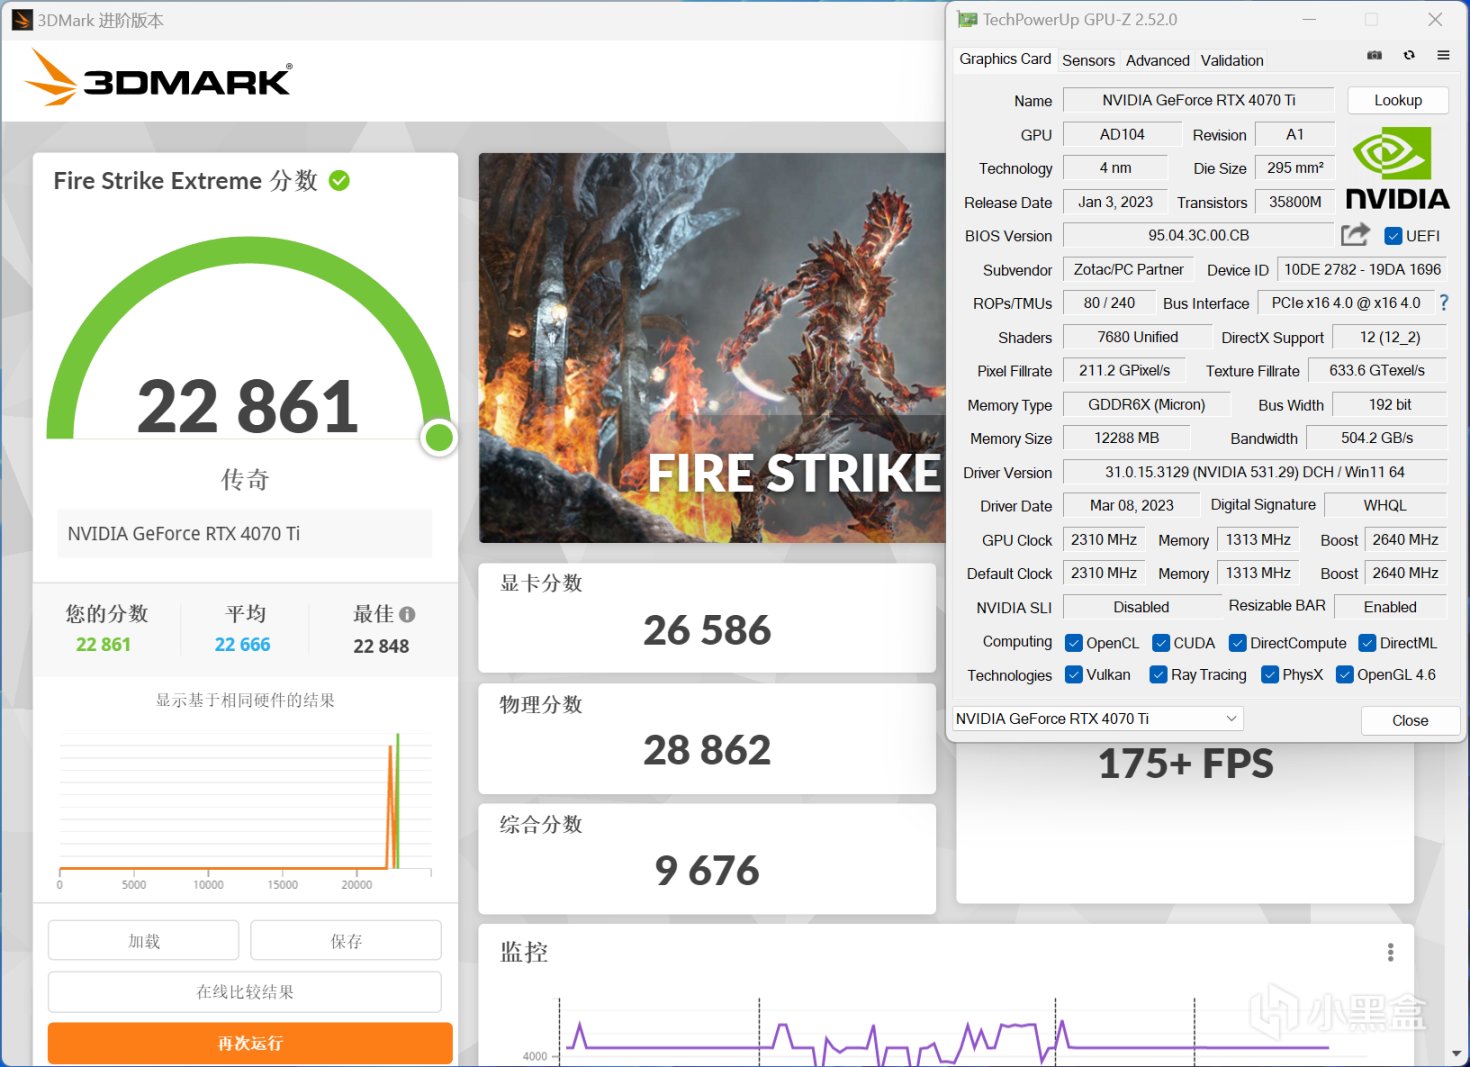Open the GPU selector dropdown in GPU-Z
Screen dimensions: 1470x1067
click(1098, 719)
